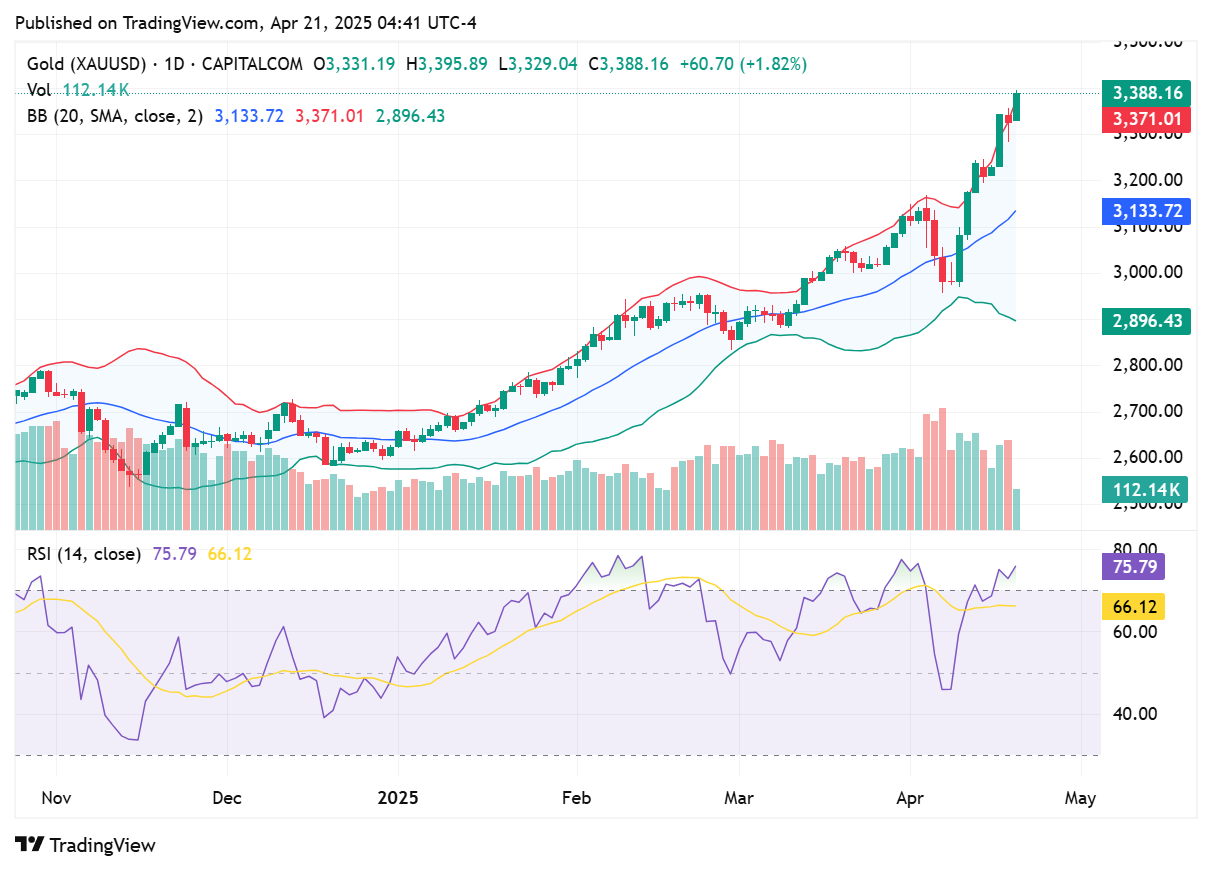Click the CAPITALCOM exchange label
The image size is (1212, 871).
251,62
